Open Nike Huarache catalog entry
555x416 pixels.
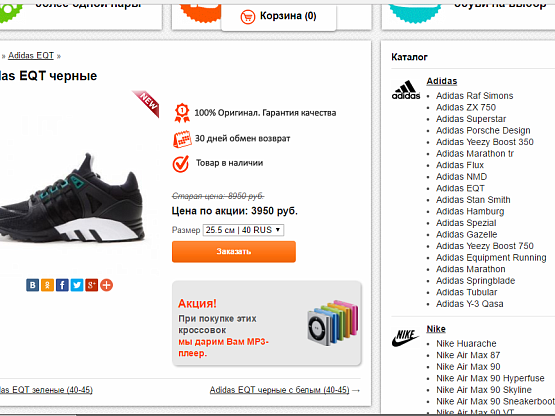coord(466,343)
